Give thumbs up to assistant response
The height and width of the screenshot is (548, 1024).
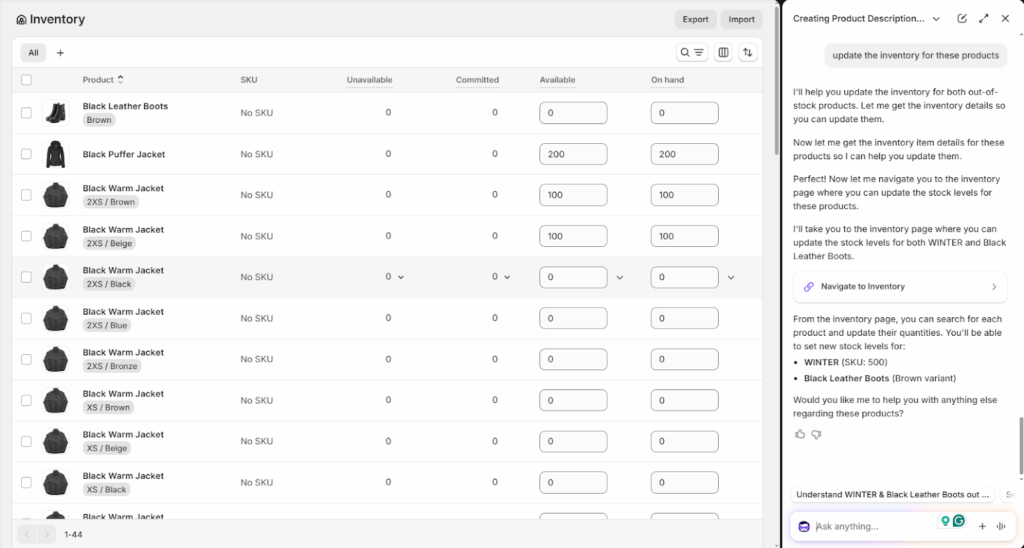(x=800, y=434)
